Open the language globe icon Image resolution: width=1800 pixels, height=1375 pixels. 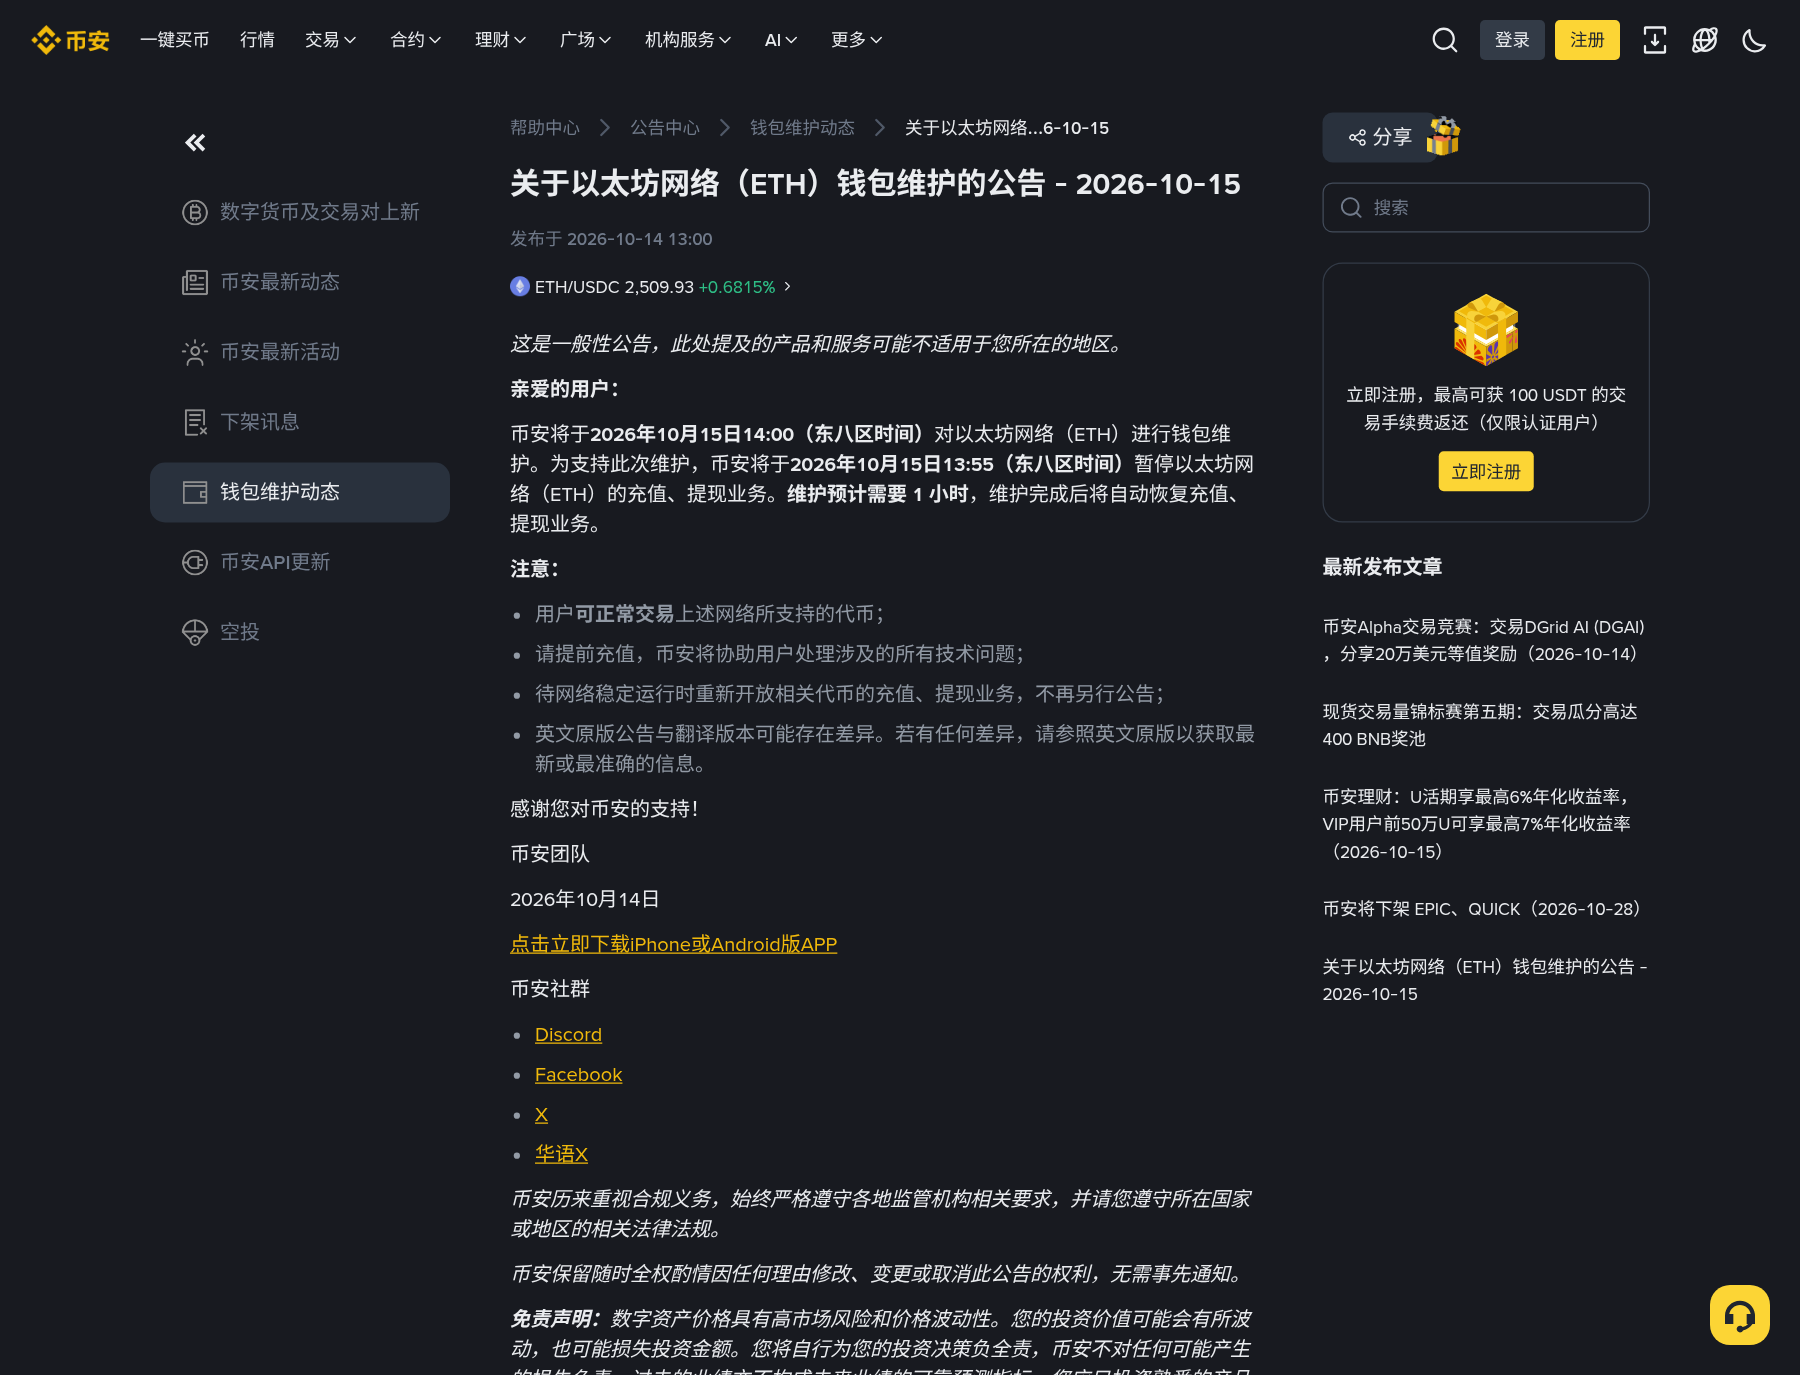1704,40
